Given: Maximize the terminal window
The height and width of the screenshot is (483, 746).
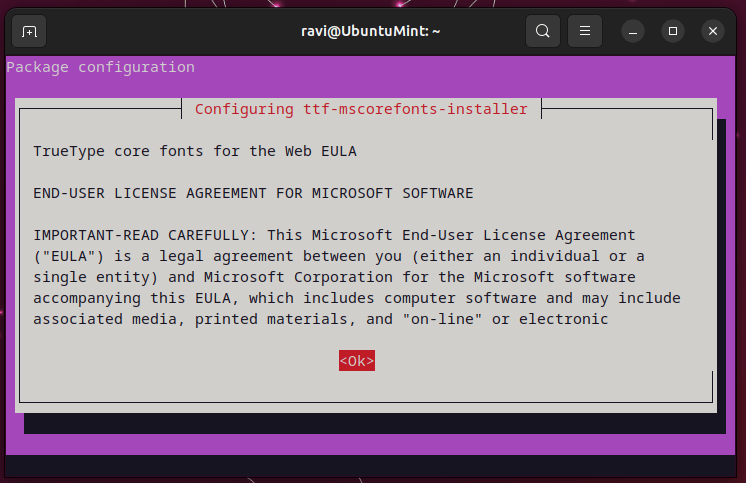Looking at the screenshot, I should [x=673, y=31].
